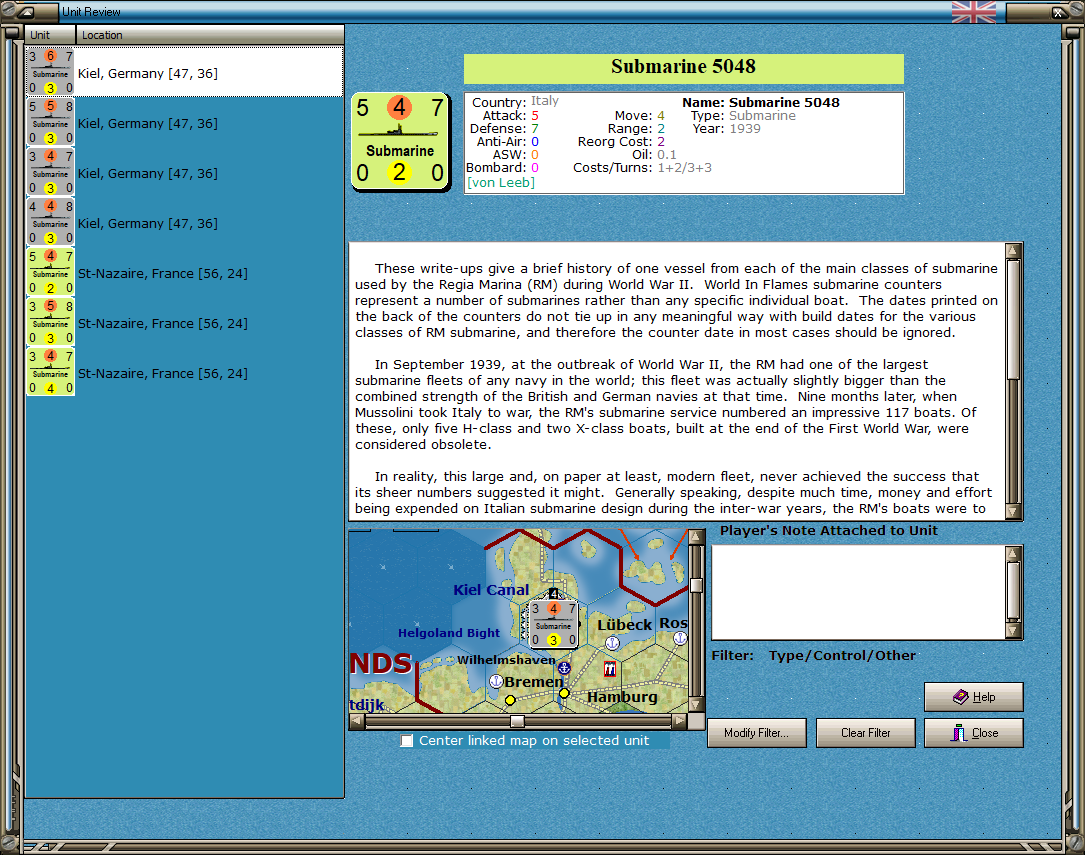Click the map scroll right arrow
The width and height of the screenshot is (1085, 855).
(x=680, y=721)
